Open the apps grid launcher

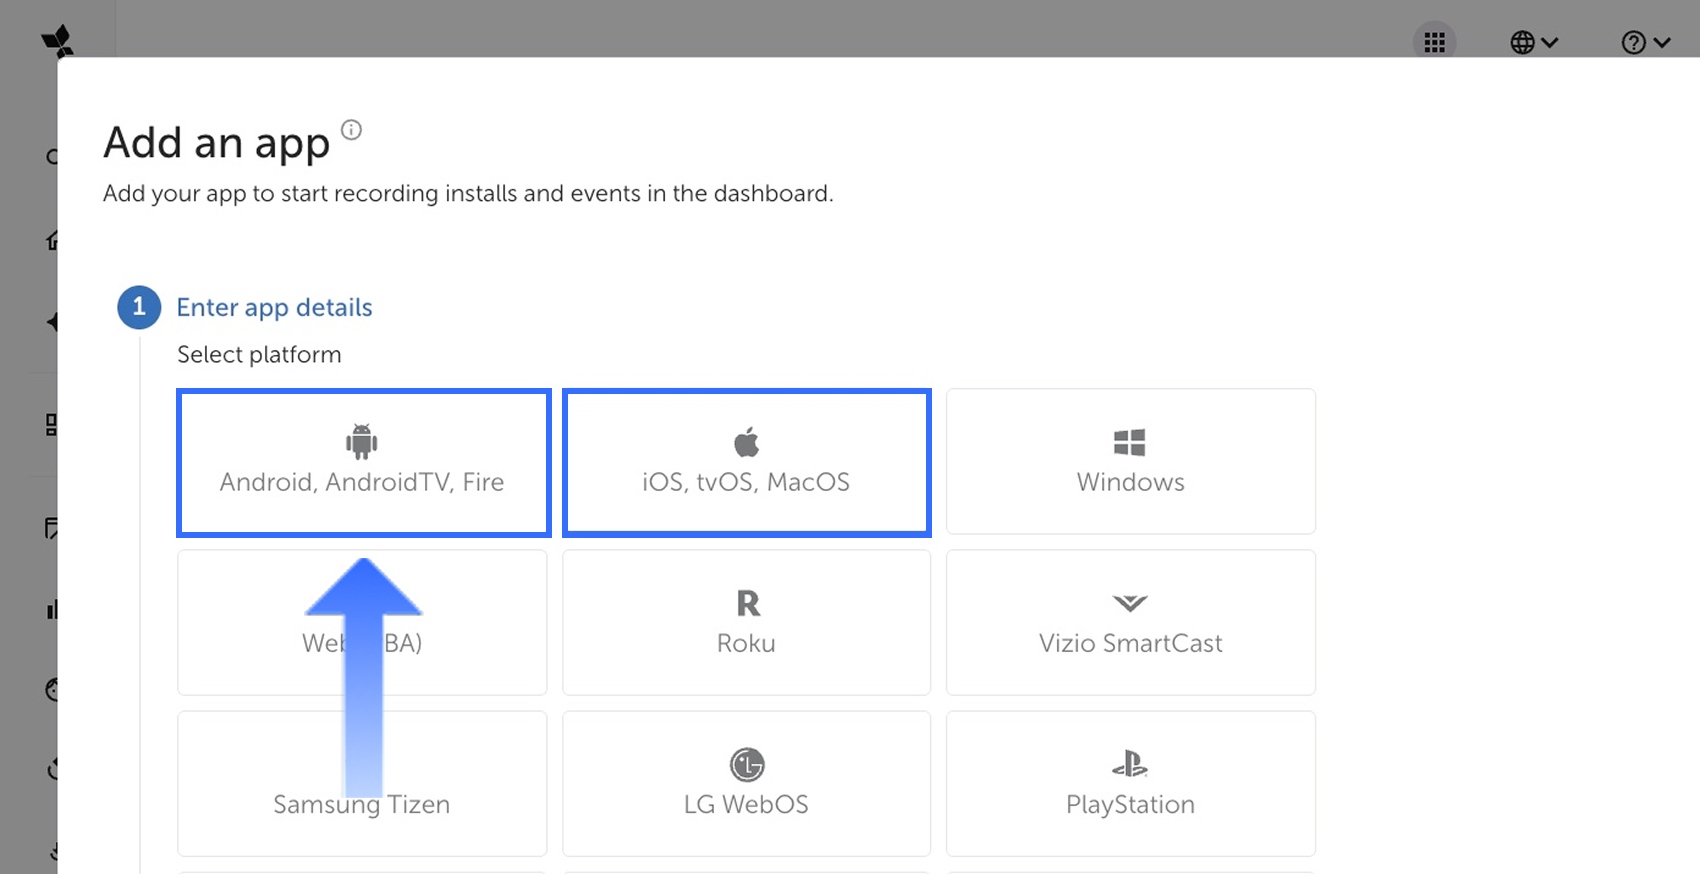(x=1434, y=42)
